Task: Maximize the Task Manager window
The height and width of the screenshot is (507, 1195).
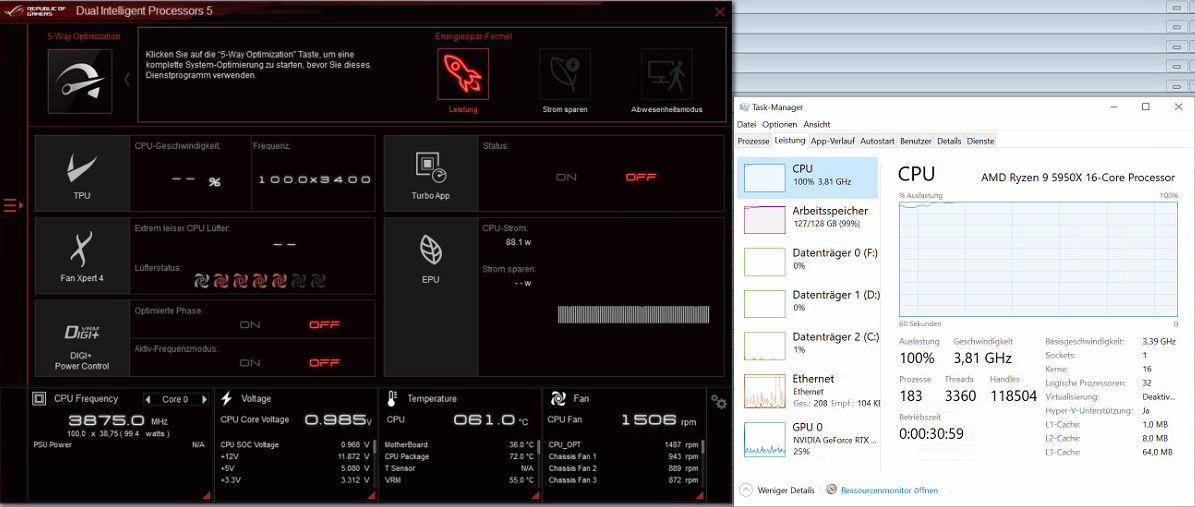Action: pyautogui.click(x=1145, y=107)
